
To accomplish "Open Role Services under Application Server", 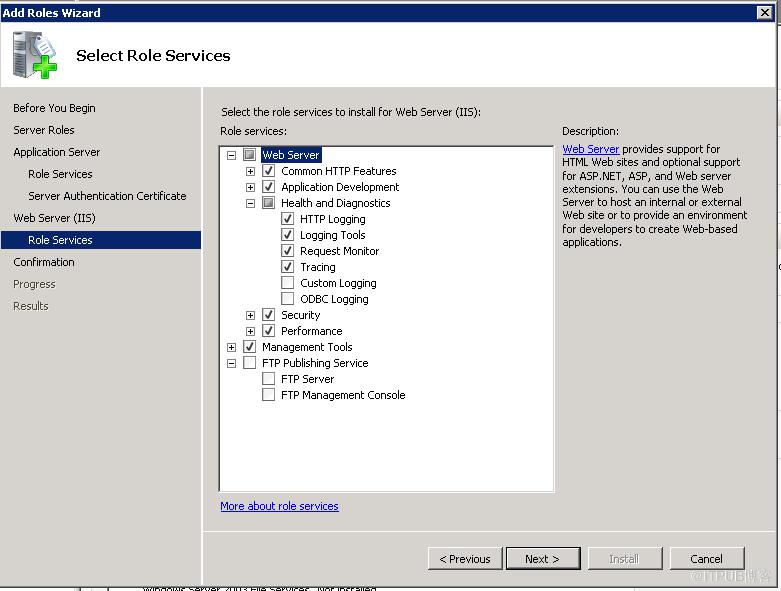I will click(60, 174).
